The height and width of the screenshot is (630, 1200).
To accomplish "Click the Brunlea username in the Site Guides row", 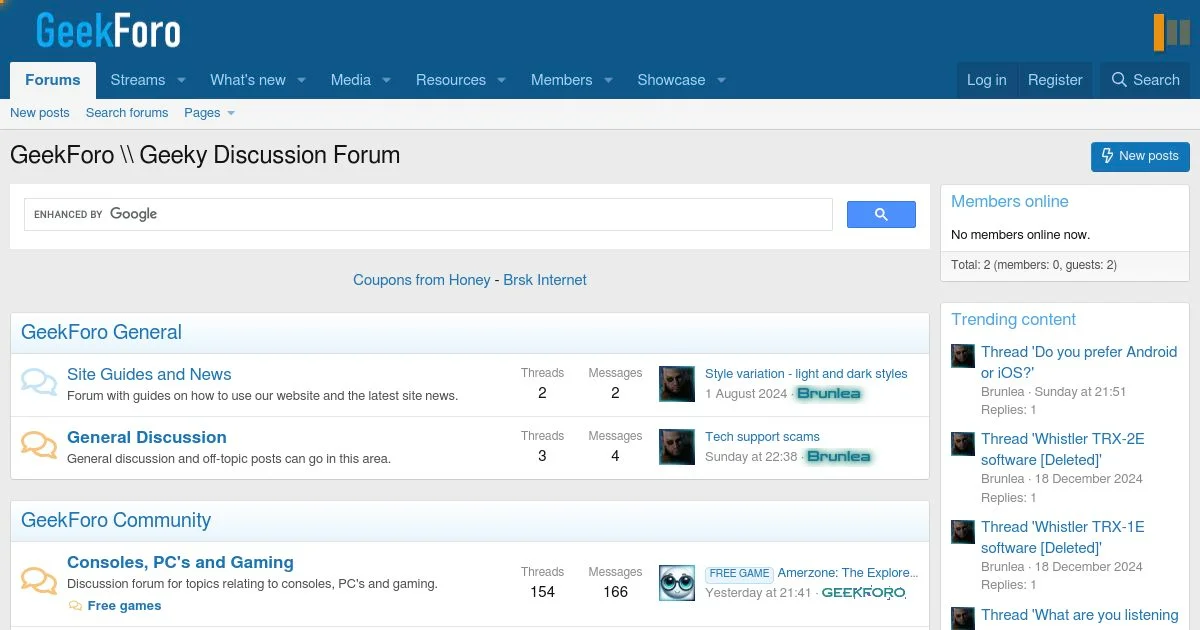I will pyautogui.click(x=829, y=394).
